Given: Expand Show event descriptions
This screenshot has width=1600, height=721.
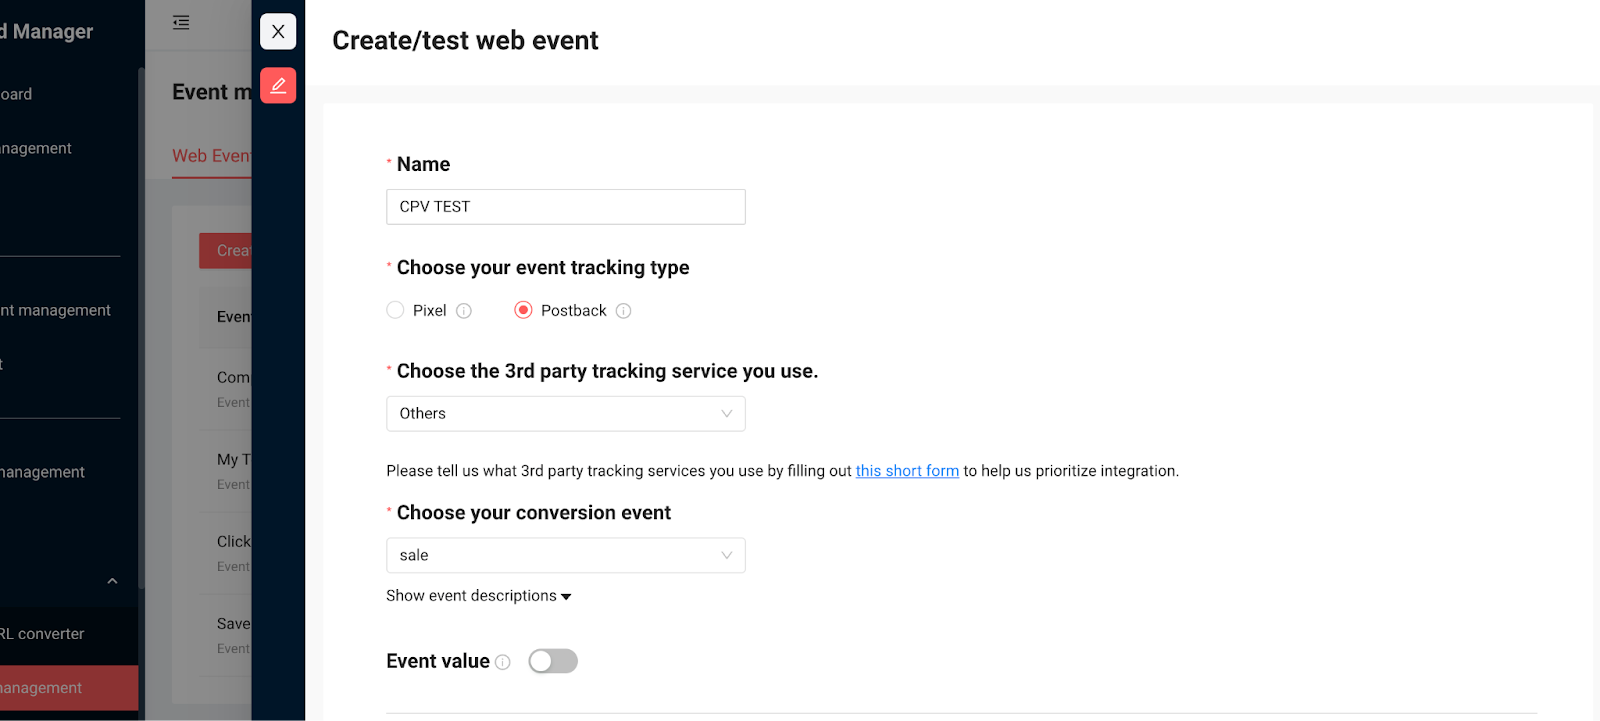Looking at the screenshot, I should coord(479,596).
